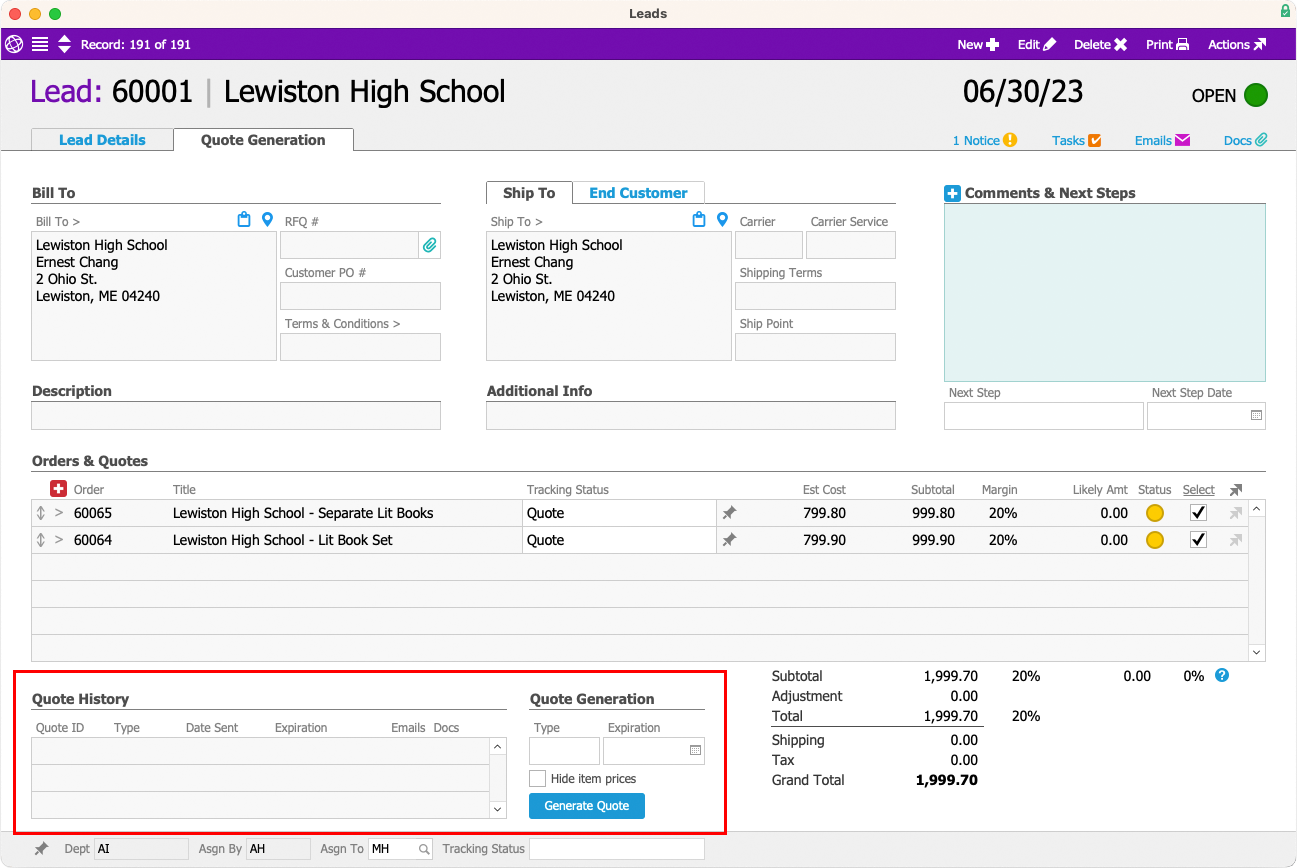
Task: Click Quote History scroll up arrow
Action: pyautogui.click(x=498, y=747)
